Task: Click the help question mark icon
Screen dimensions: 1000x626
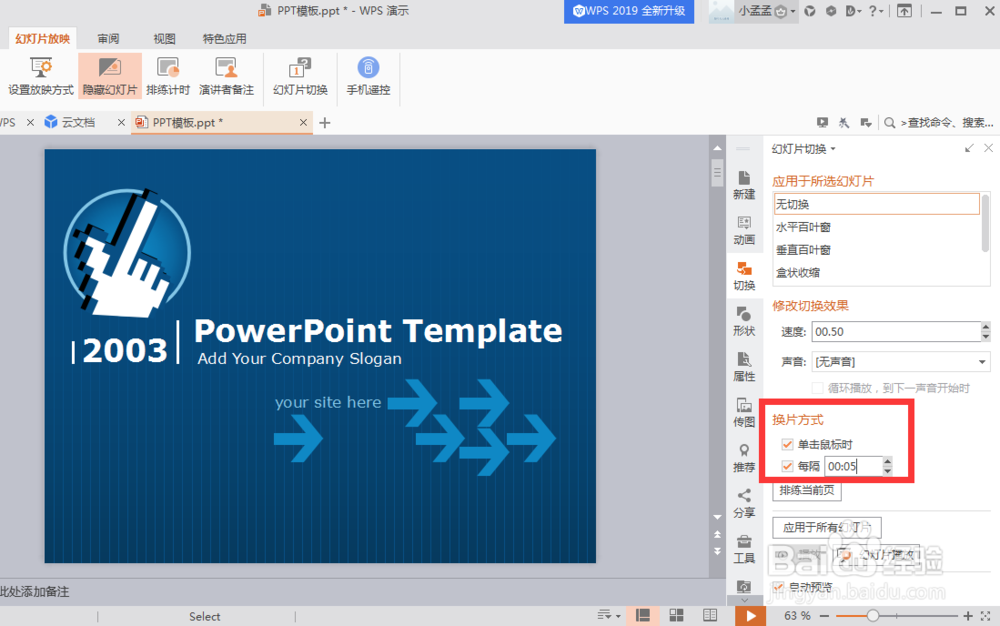Action: (x=872, y=11)
